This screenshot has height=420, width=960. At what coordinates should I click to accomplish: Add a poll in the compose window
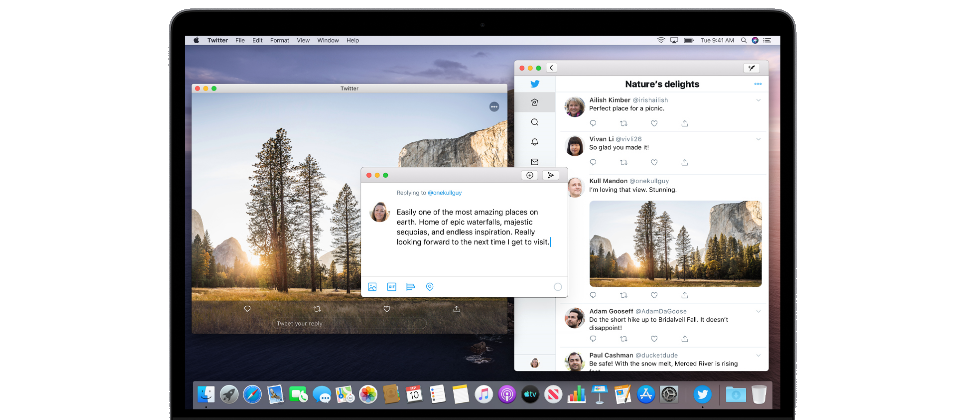click(x=410, y=287)
